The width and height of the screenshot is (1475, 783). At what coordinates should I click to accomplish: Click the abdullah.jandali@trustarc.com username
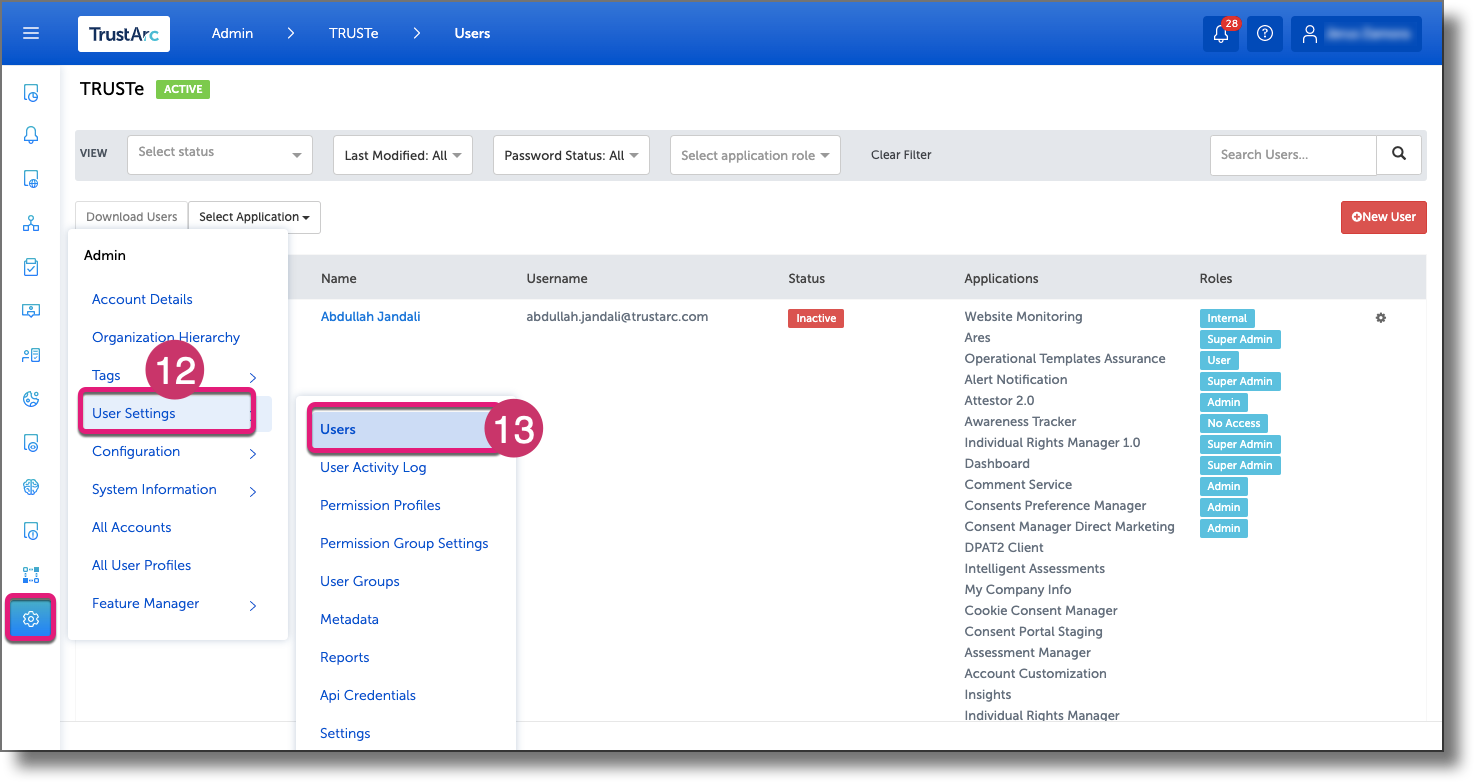617,316
